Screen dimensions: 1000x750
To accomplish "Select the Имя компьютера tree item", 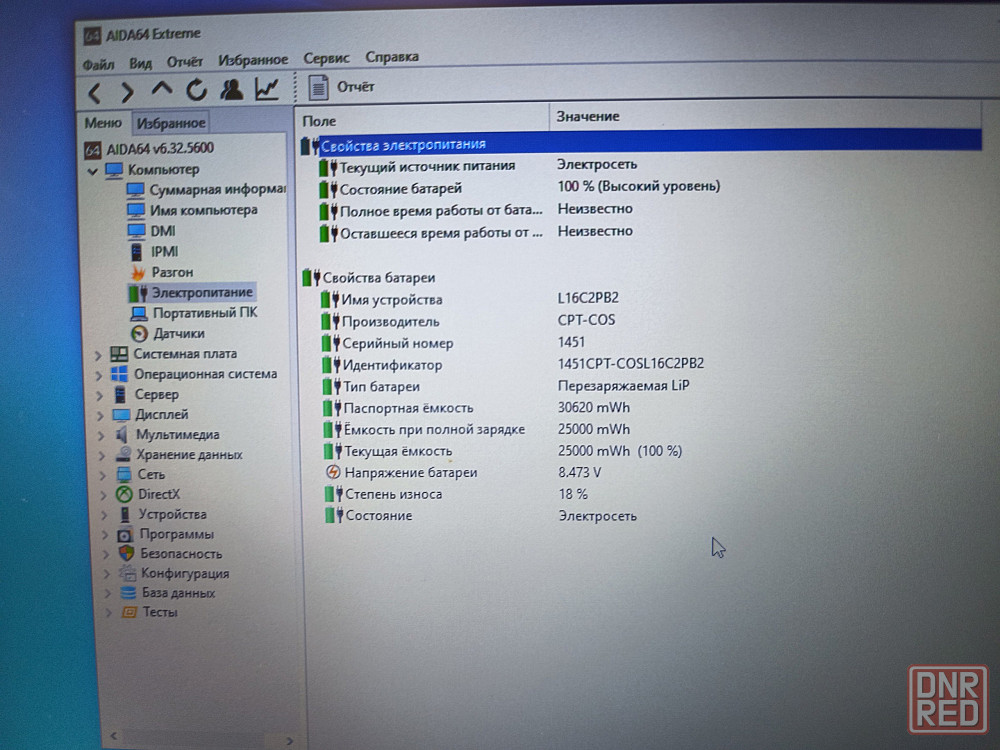I will (x=203, y=210).
